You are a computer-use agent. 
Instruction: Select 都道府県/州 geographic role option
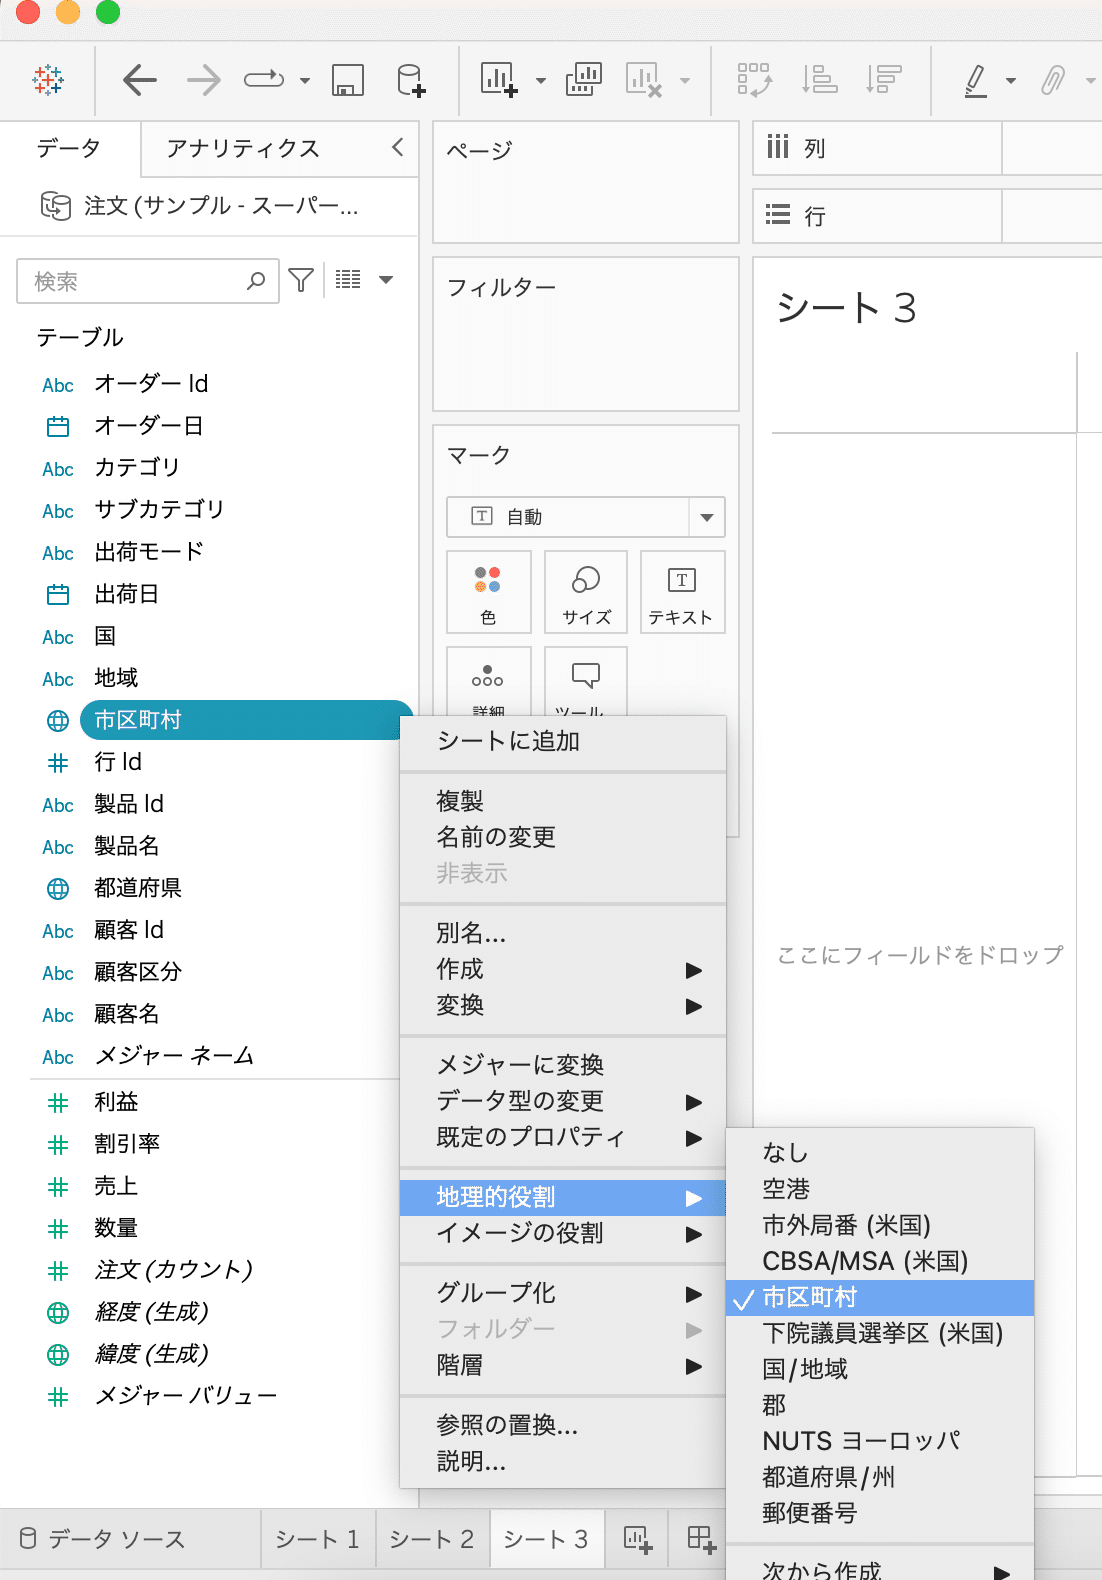[x=880, y=1477]
